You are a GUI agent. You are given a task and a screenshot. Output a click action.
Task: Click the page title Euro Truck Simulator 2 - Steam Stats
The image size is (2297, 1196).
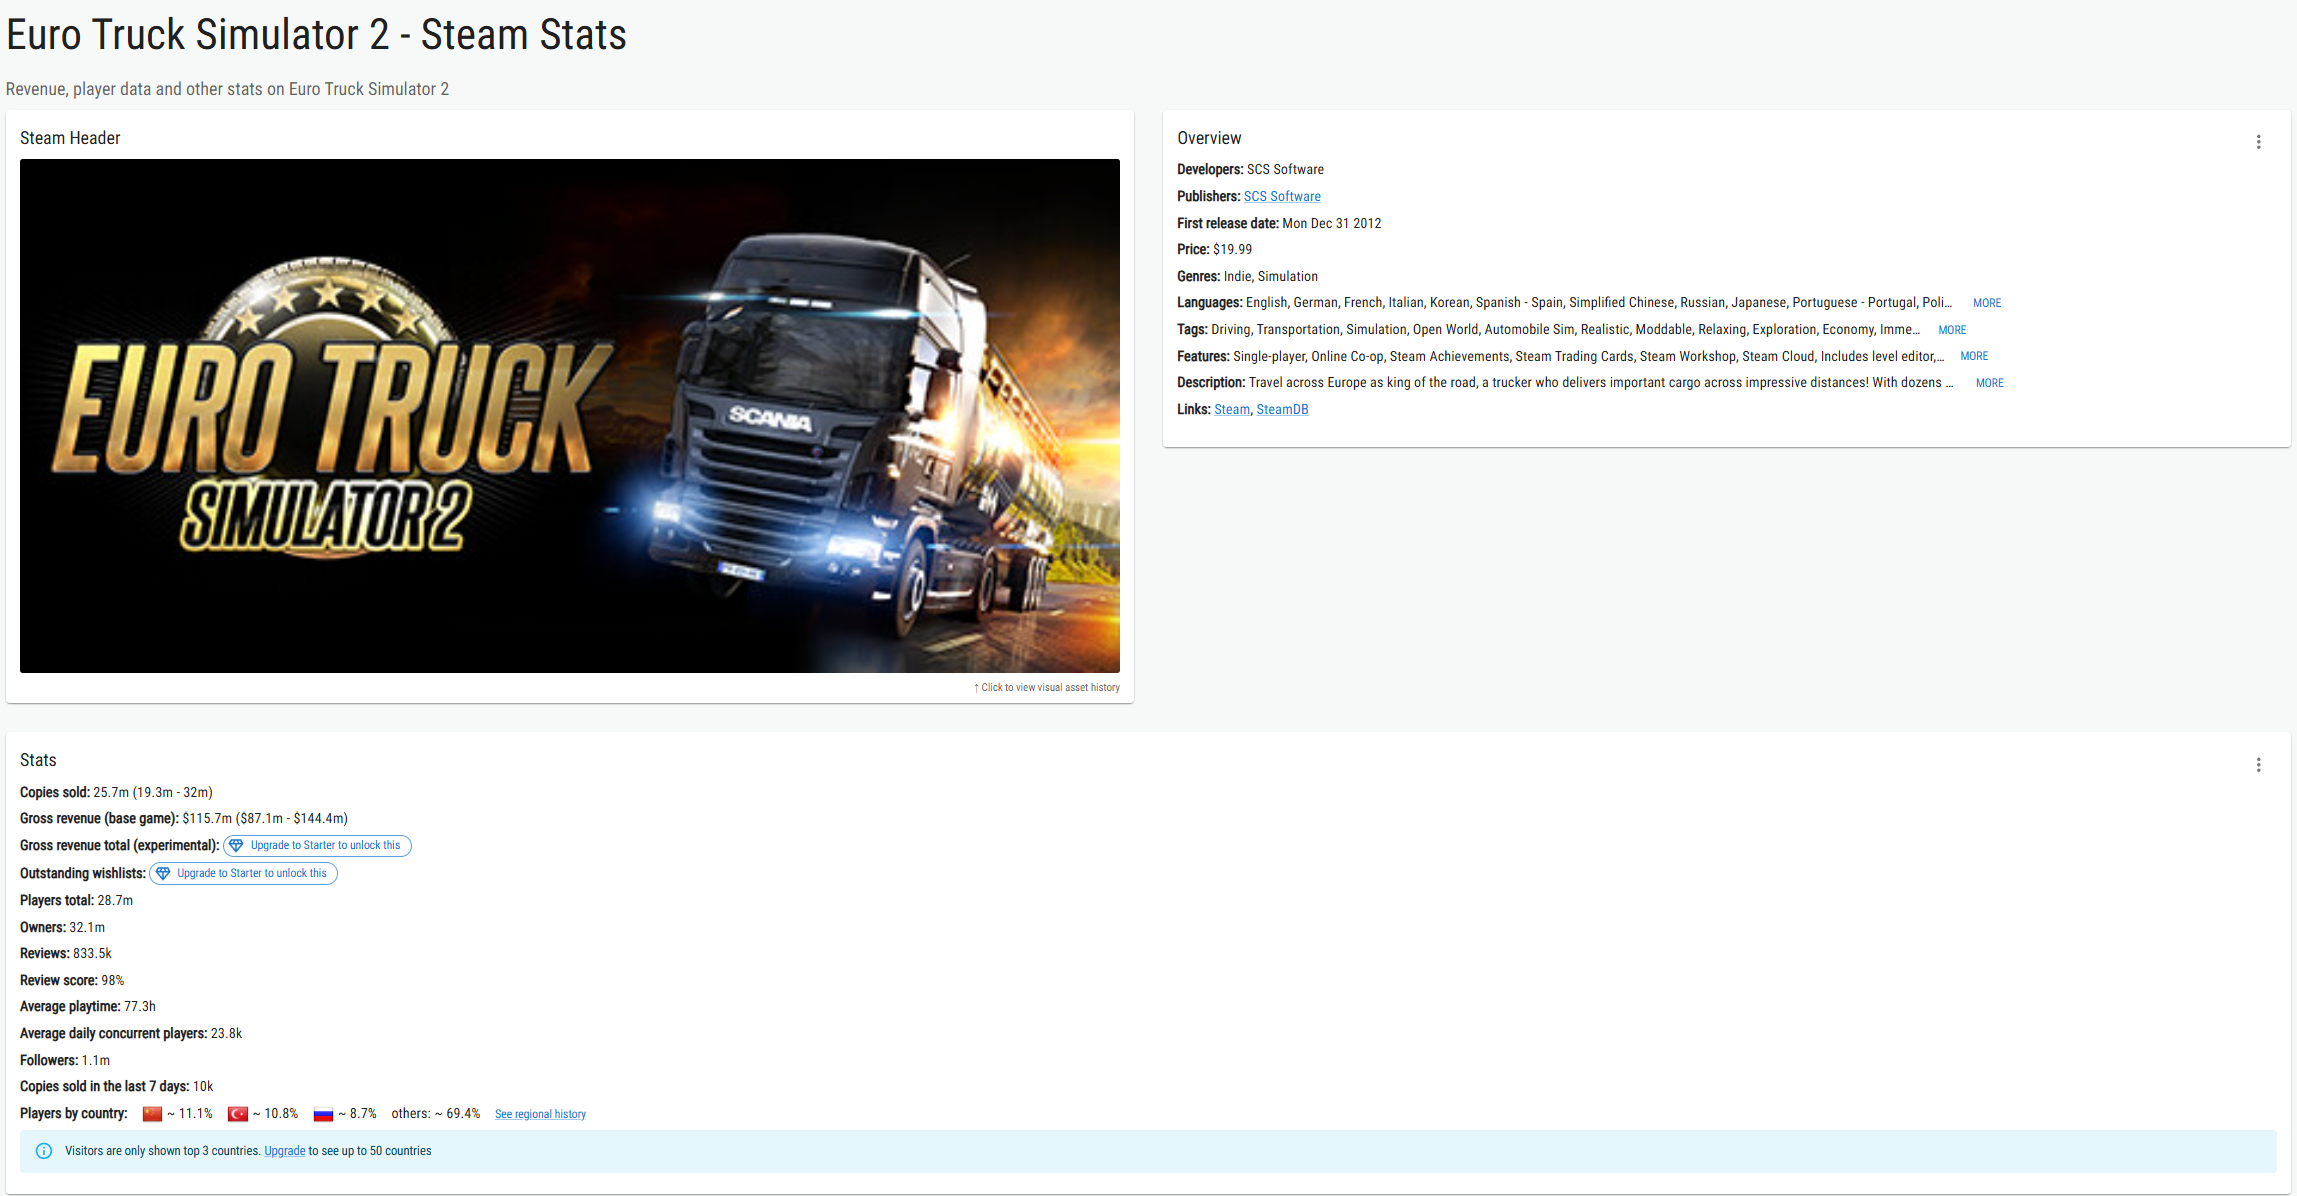(x=316, y=35)
